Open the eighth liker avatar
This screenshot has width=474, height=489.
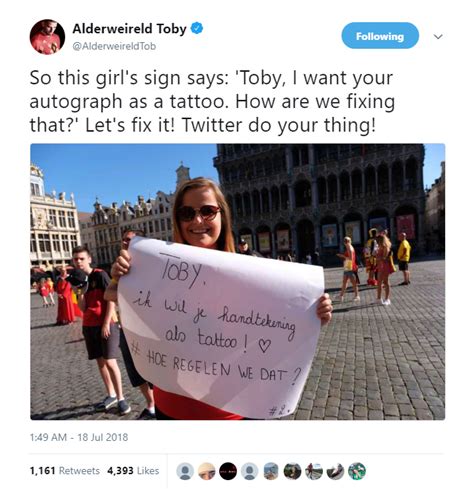point(335,471)
